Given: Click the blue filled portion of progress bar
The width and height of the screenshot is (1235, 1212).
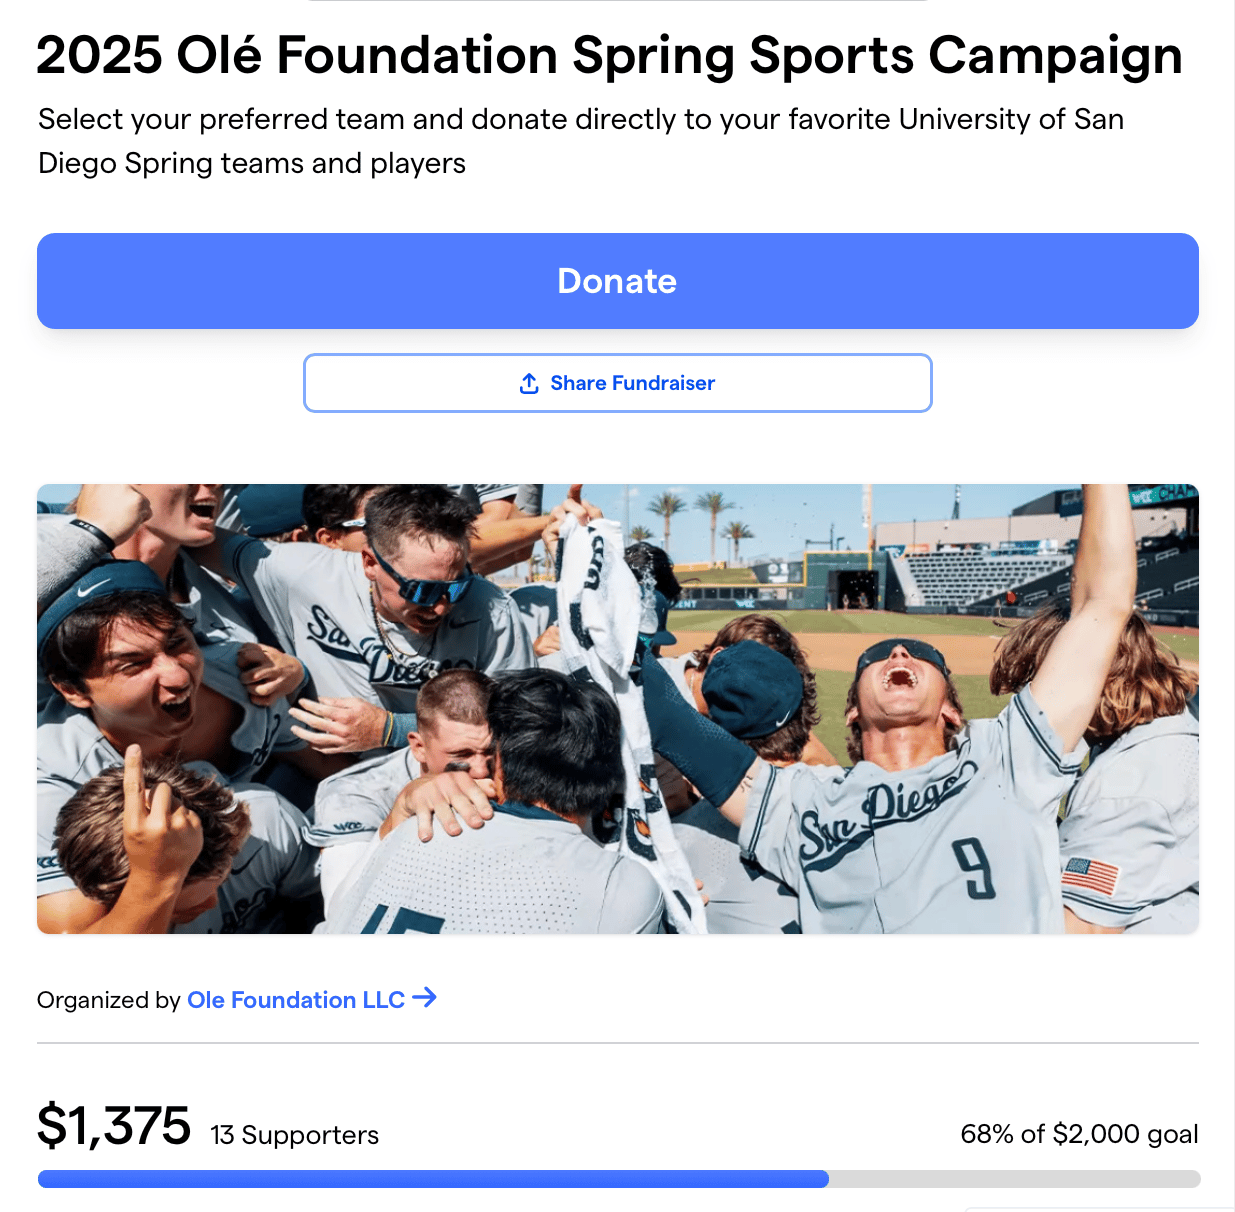Looking at the screenshot, I should [x=433, y=1179].
